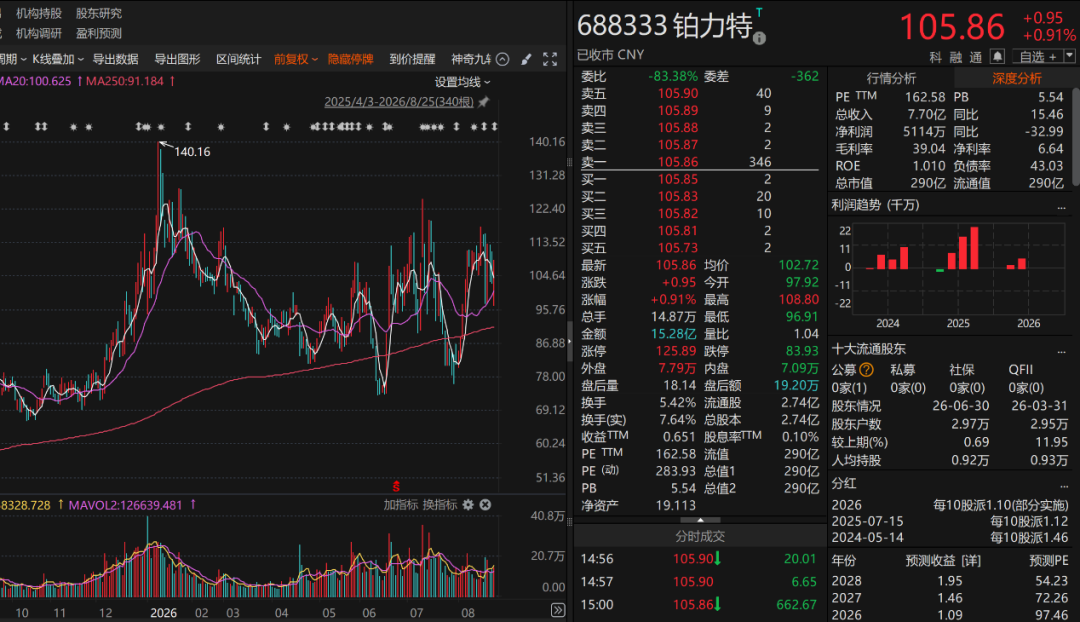Click 导出数据 in chart toolbar
Viewport: 1080px width, 622px height.
(116, 59)
